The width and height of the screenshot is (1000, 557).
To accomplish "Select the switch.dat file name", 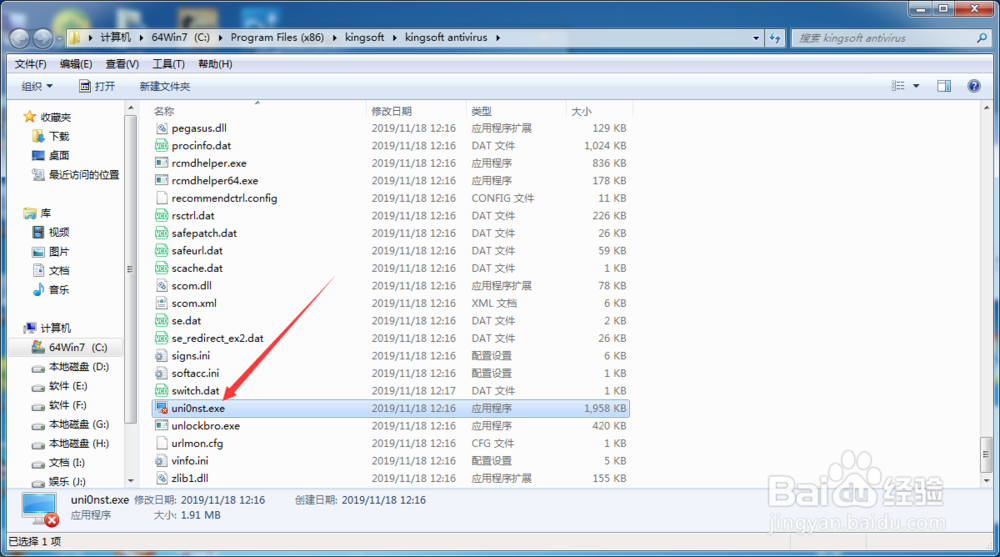I will click(195, 390).
